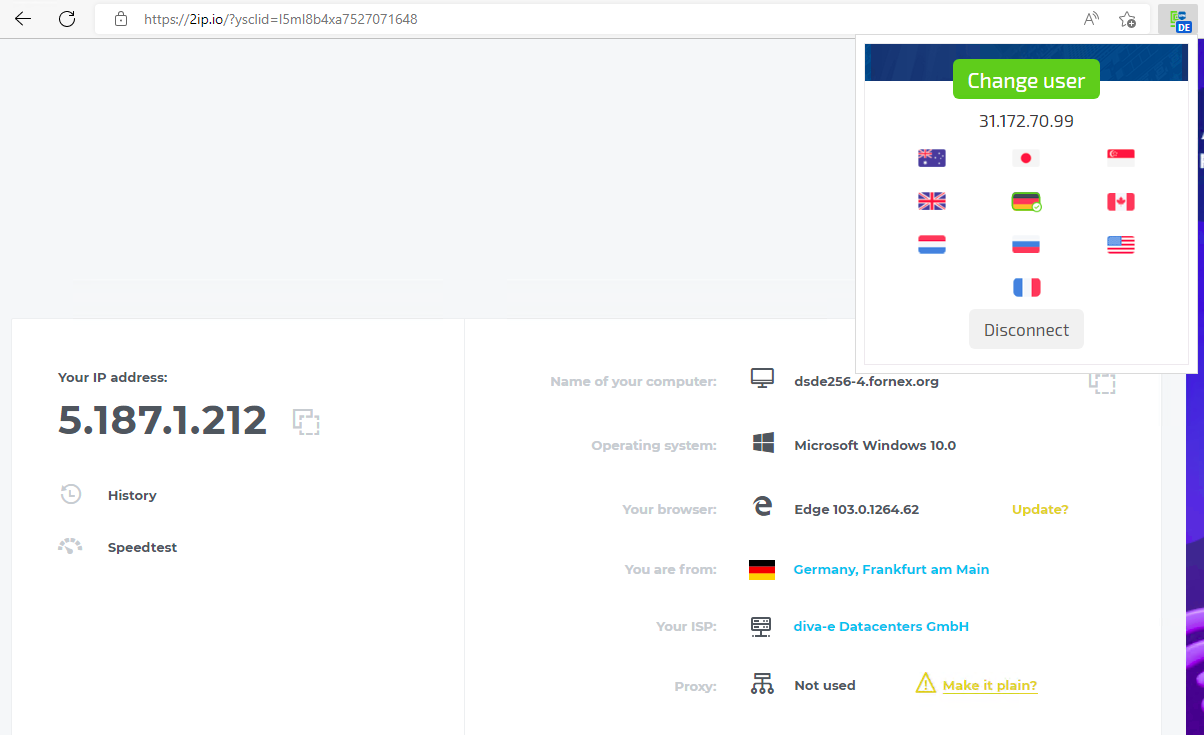Screen dimensions: 1204x735
Task: Click VPN IP 31.172.70.99 text
Action: click(x=1026, y=121)
